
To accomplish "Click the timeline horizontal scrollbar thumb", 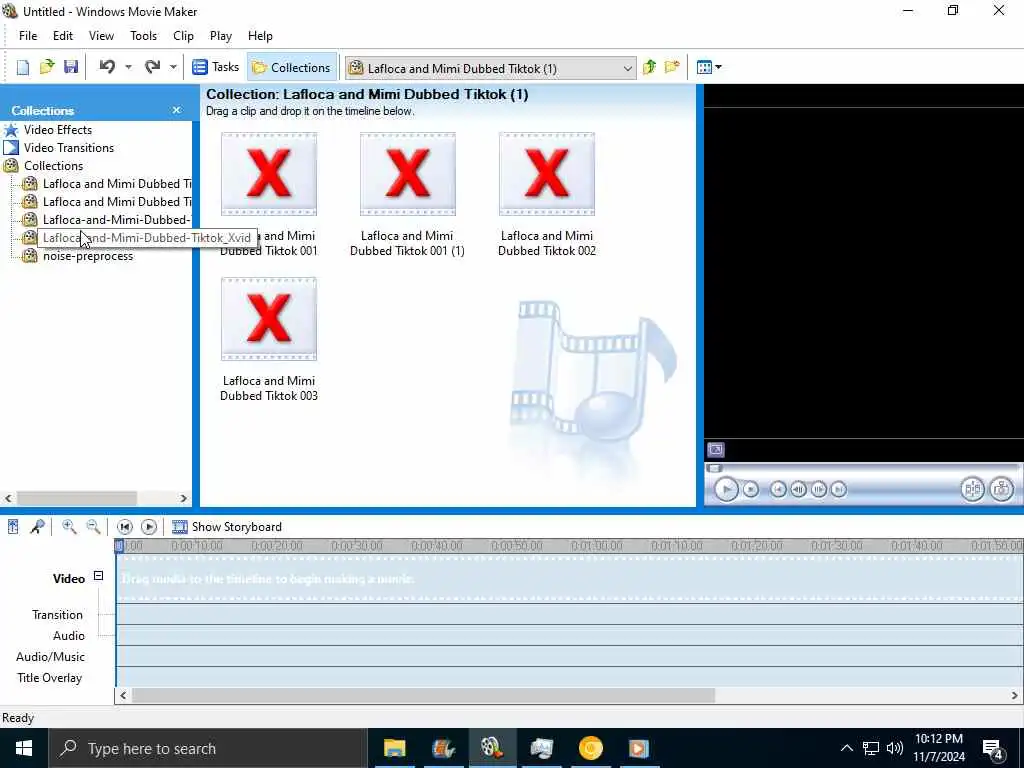I will point(423,696).
